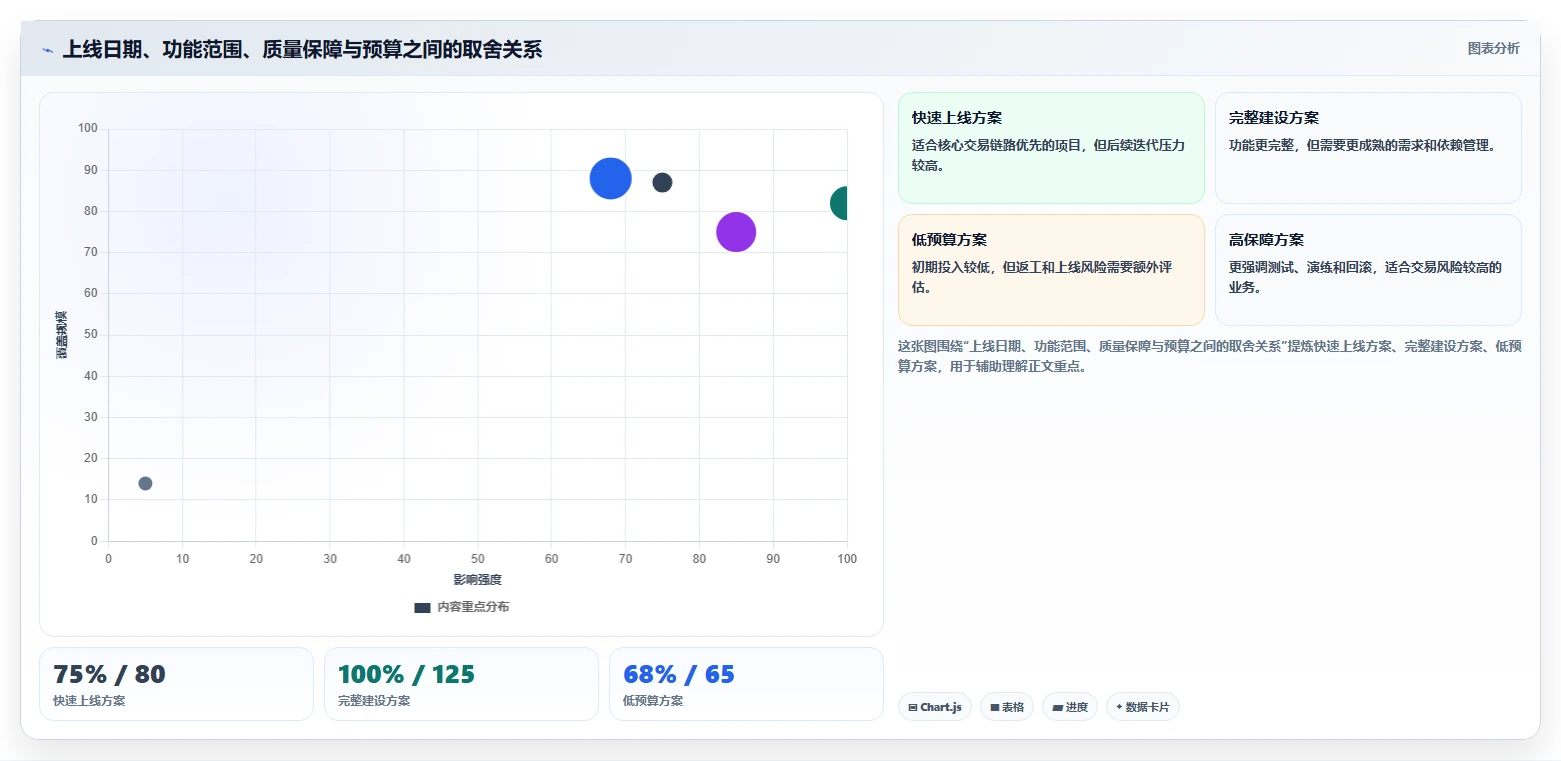The image size is (1561, 761).
Task: Click the 100% / 125 stat card
Action: coord(461,684)
